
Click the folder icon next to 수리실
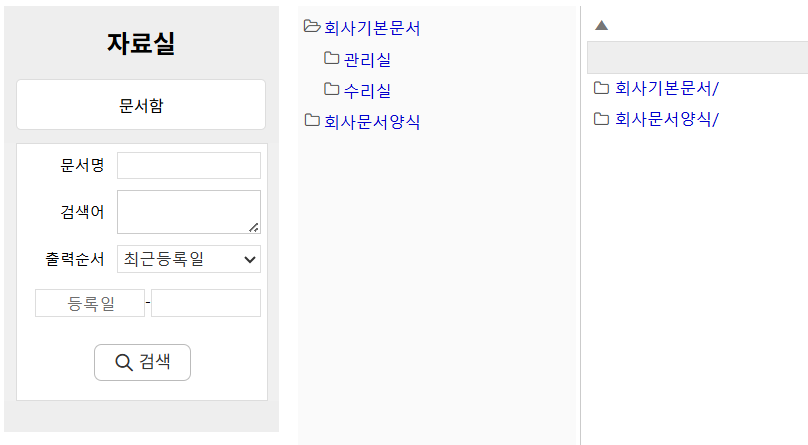point(332,90)
